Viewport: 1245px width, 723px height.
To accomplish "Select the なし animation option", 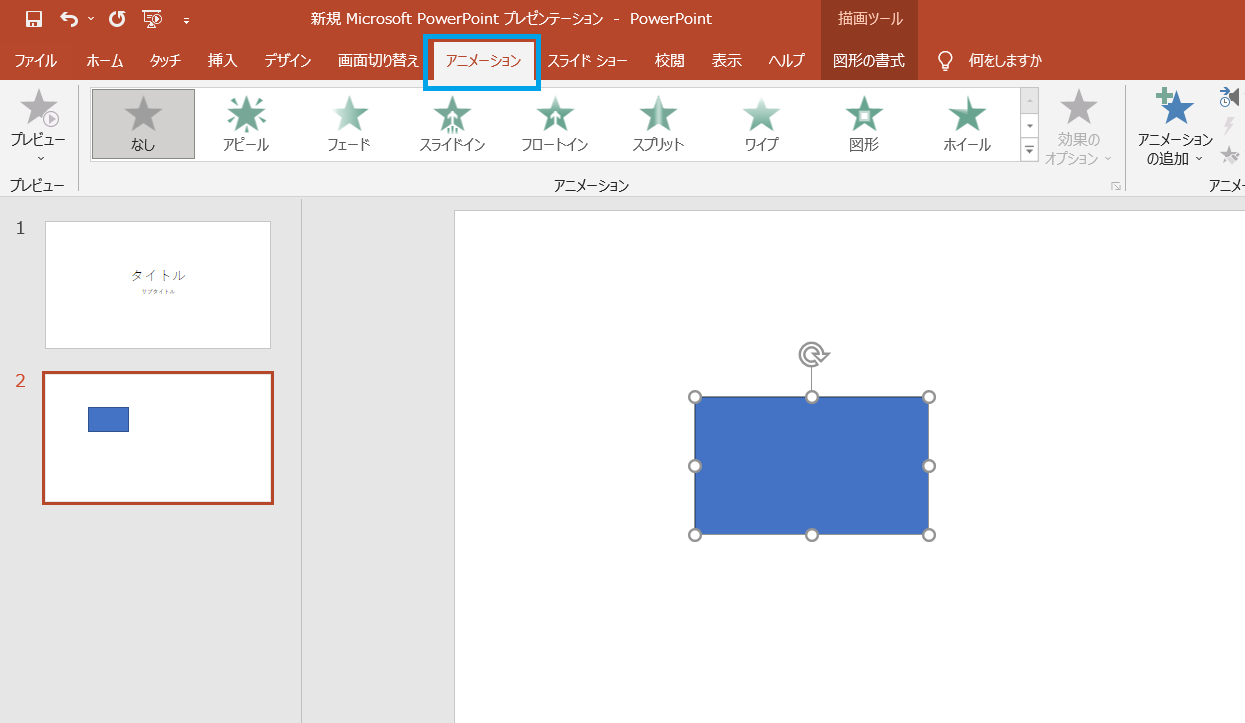I will click(143, 124).
